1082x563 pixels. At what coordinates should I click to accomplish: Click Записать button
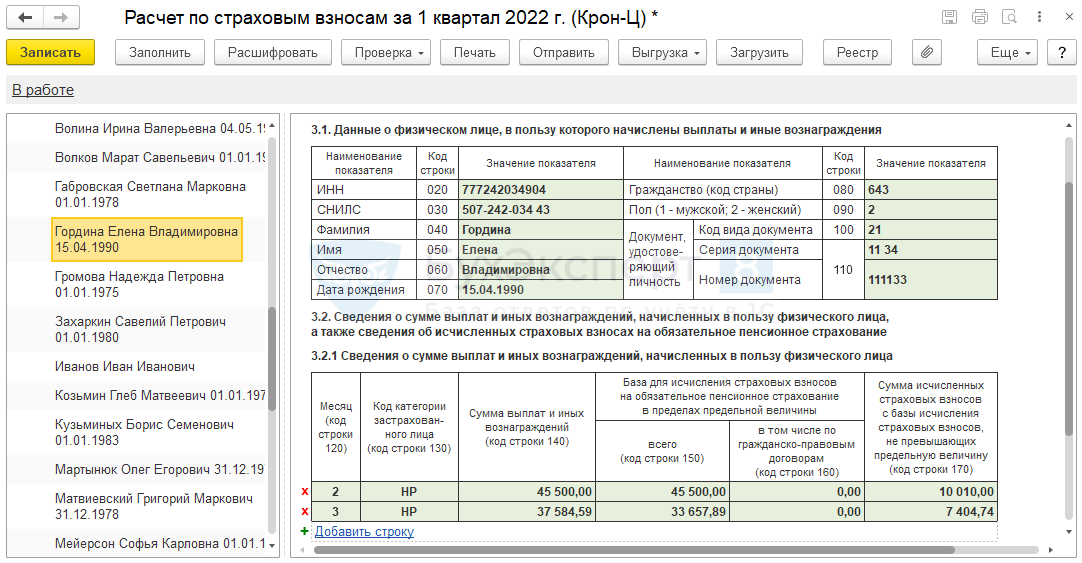click(x=50, y=52)
